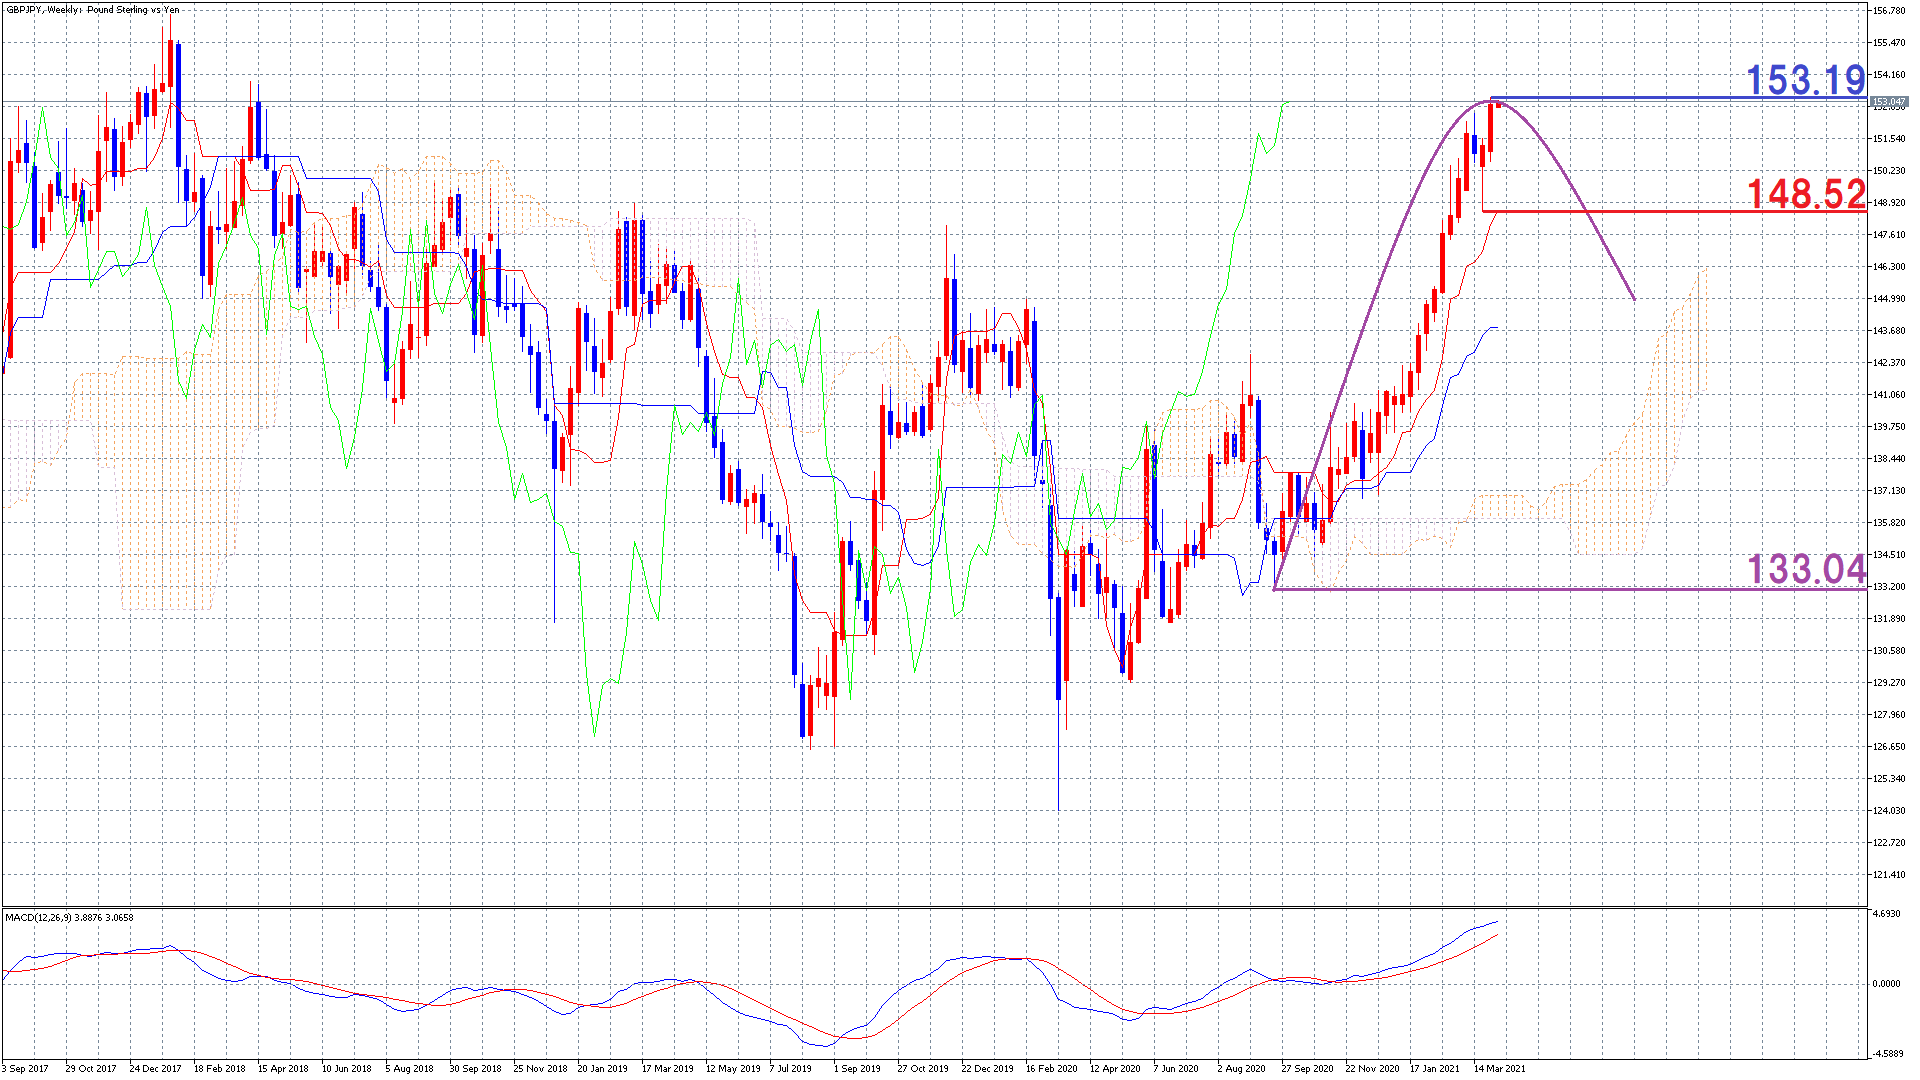Click the 121.410 price axis label
This screenshot has height=1080, width=1920.
point(1889,875)
